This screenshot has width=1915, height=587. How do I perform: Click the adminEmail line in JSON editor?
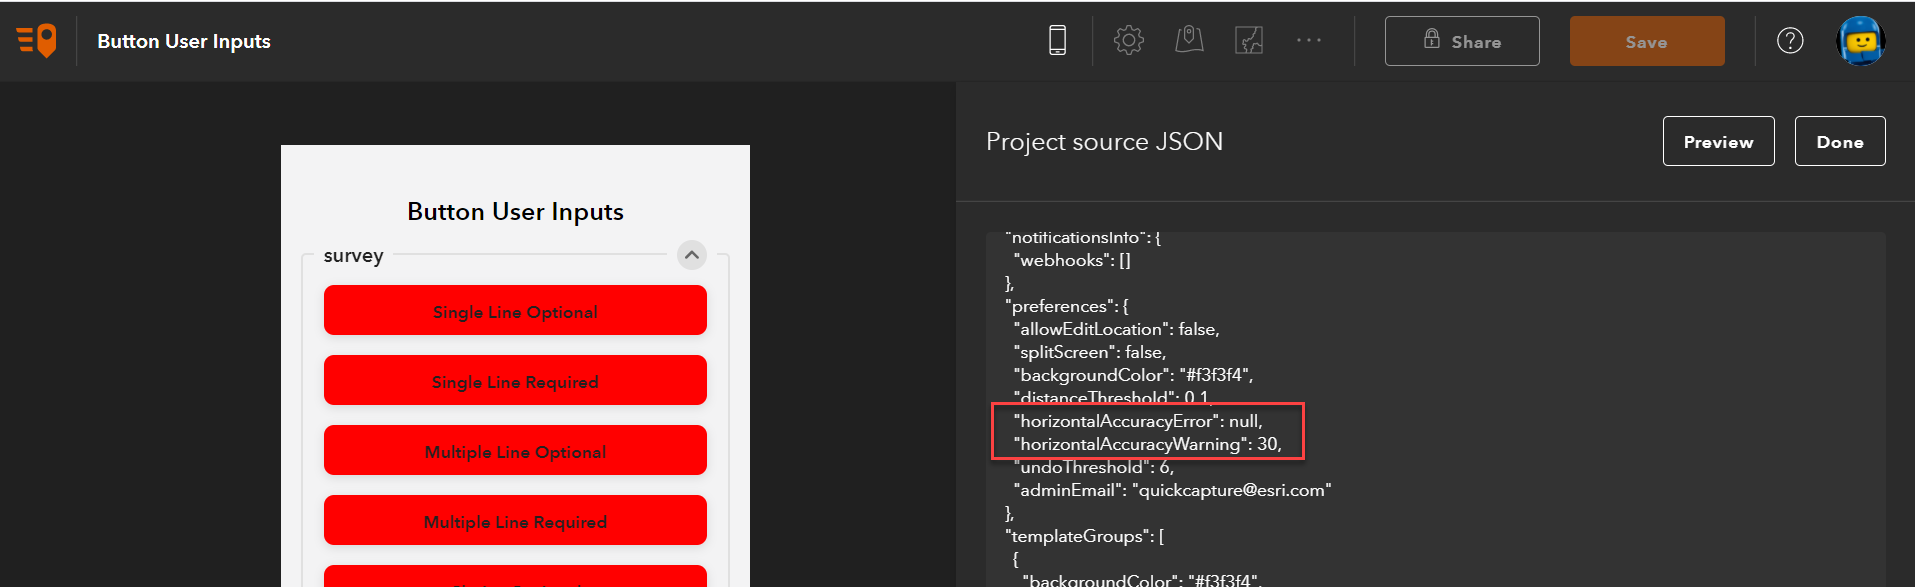(1172, 490)
